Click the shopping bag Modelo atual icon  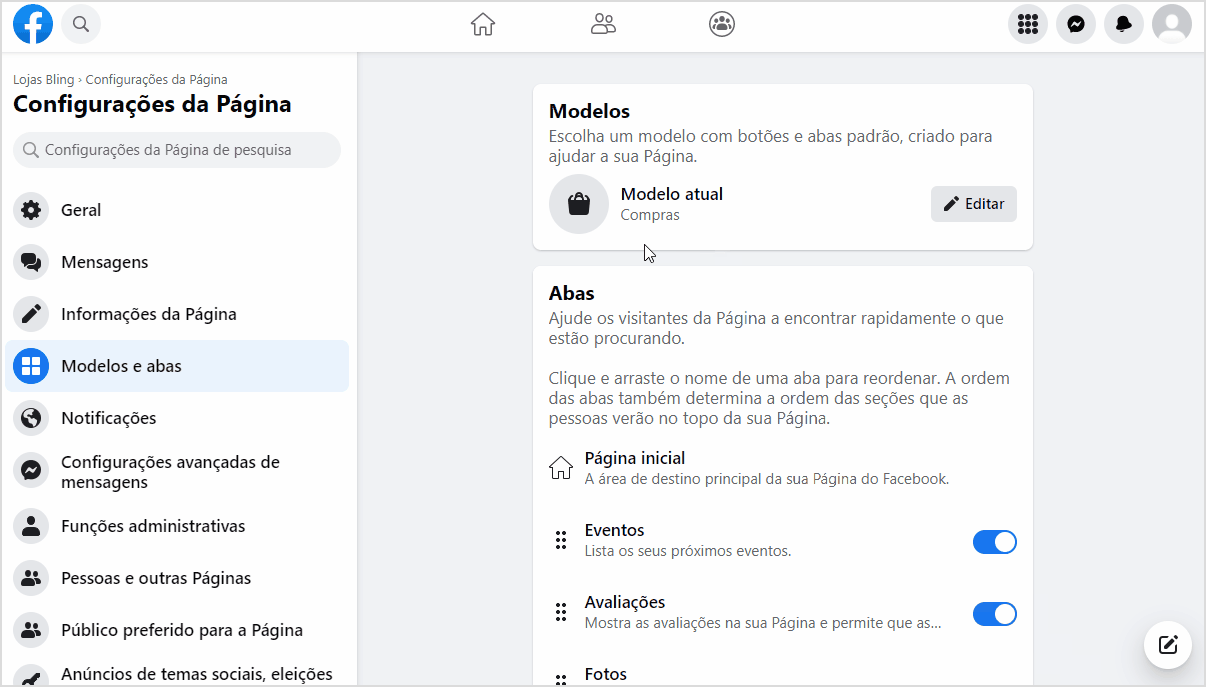click(x=579, y=204)
